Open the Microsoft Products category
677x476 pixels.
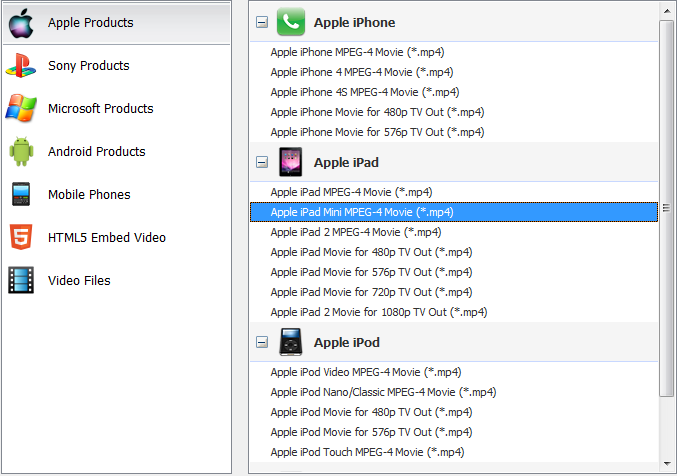coord(117,108)
